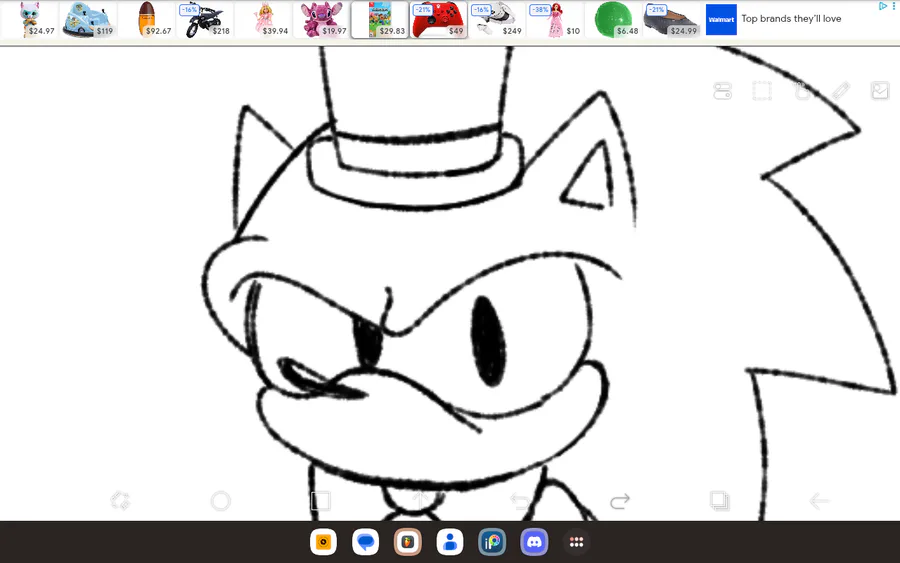The image size is (900, 563).
Task: Open the $39.94 doll ad
Action: 263,20
